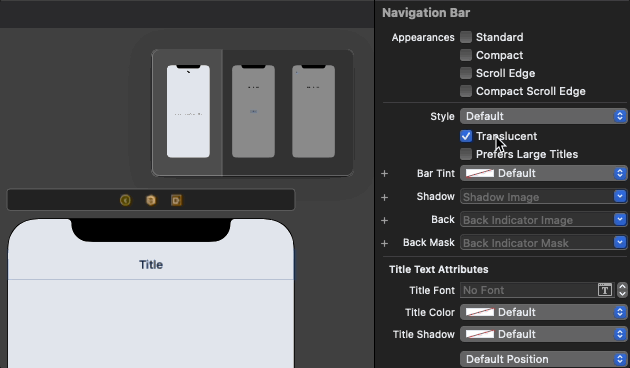Open Back Indicator Mask dropdown arrow
Image resolution: width=630 pixels, height=368 pixels.
[620, 242]
